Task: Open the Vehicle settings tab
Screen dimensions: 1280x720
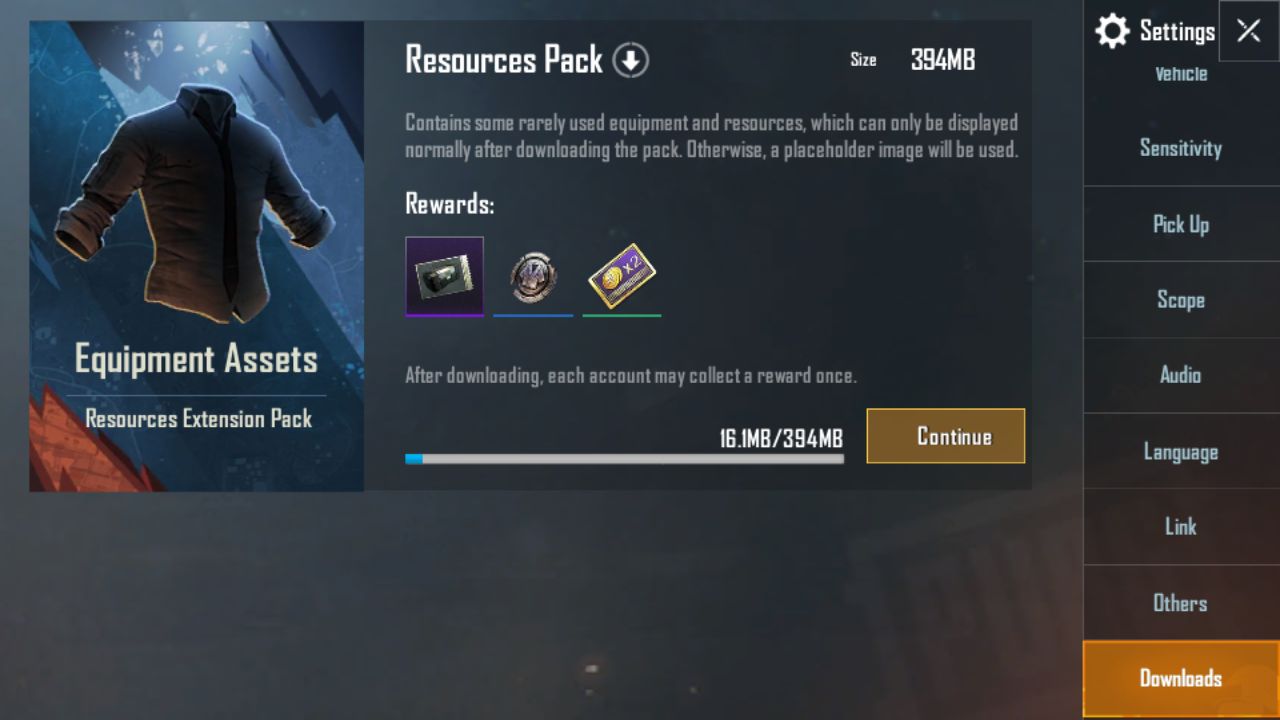Action: tap(1181, 74)
